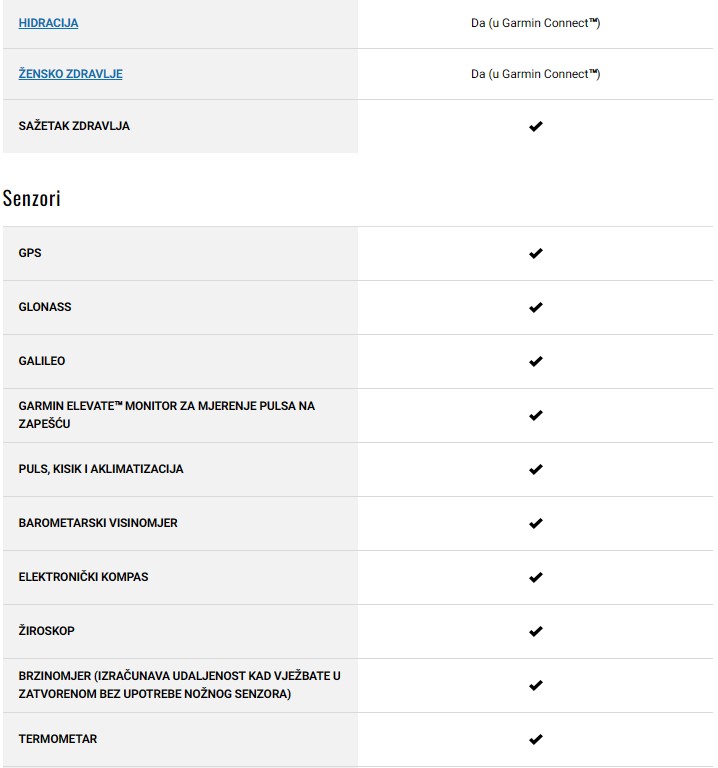This screenshot has width=718, height=768.
Task: Click the GLONASS row label
Action: pos(45,307)
